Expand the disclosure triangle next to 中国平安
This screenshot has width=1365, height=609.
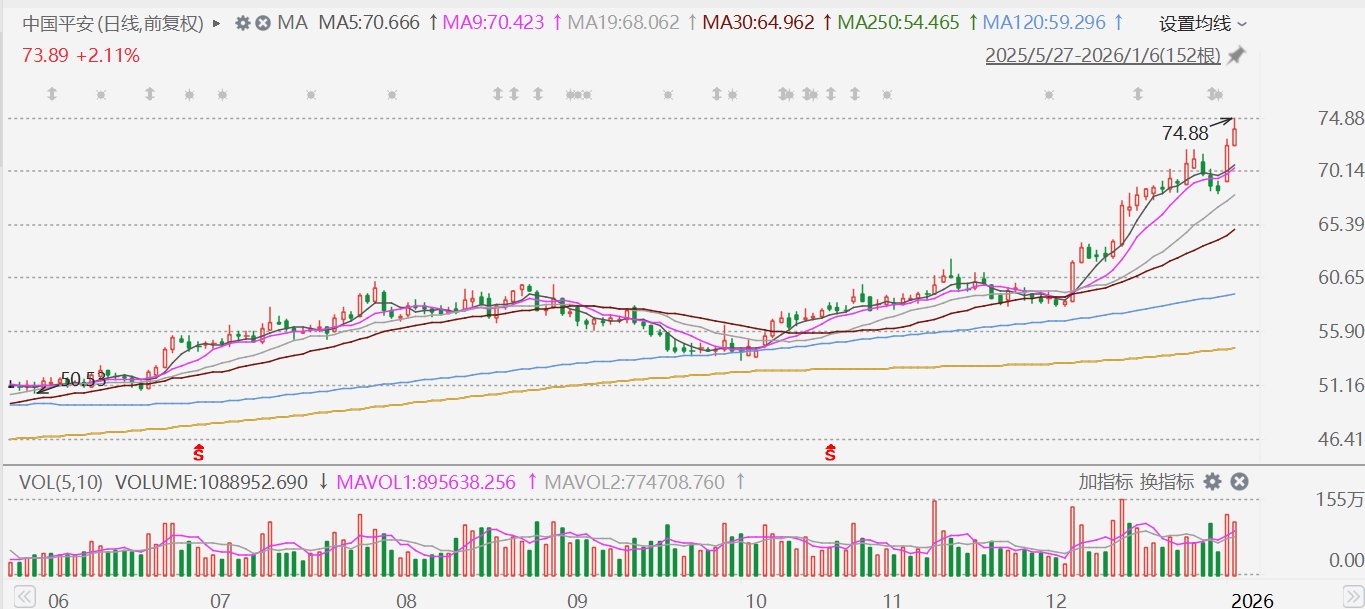[x=215, y=22]
